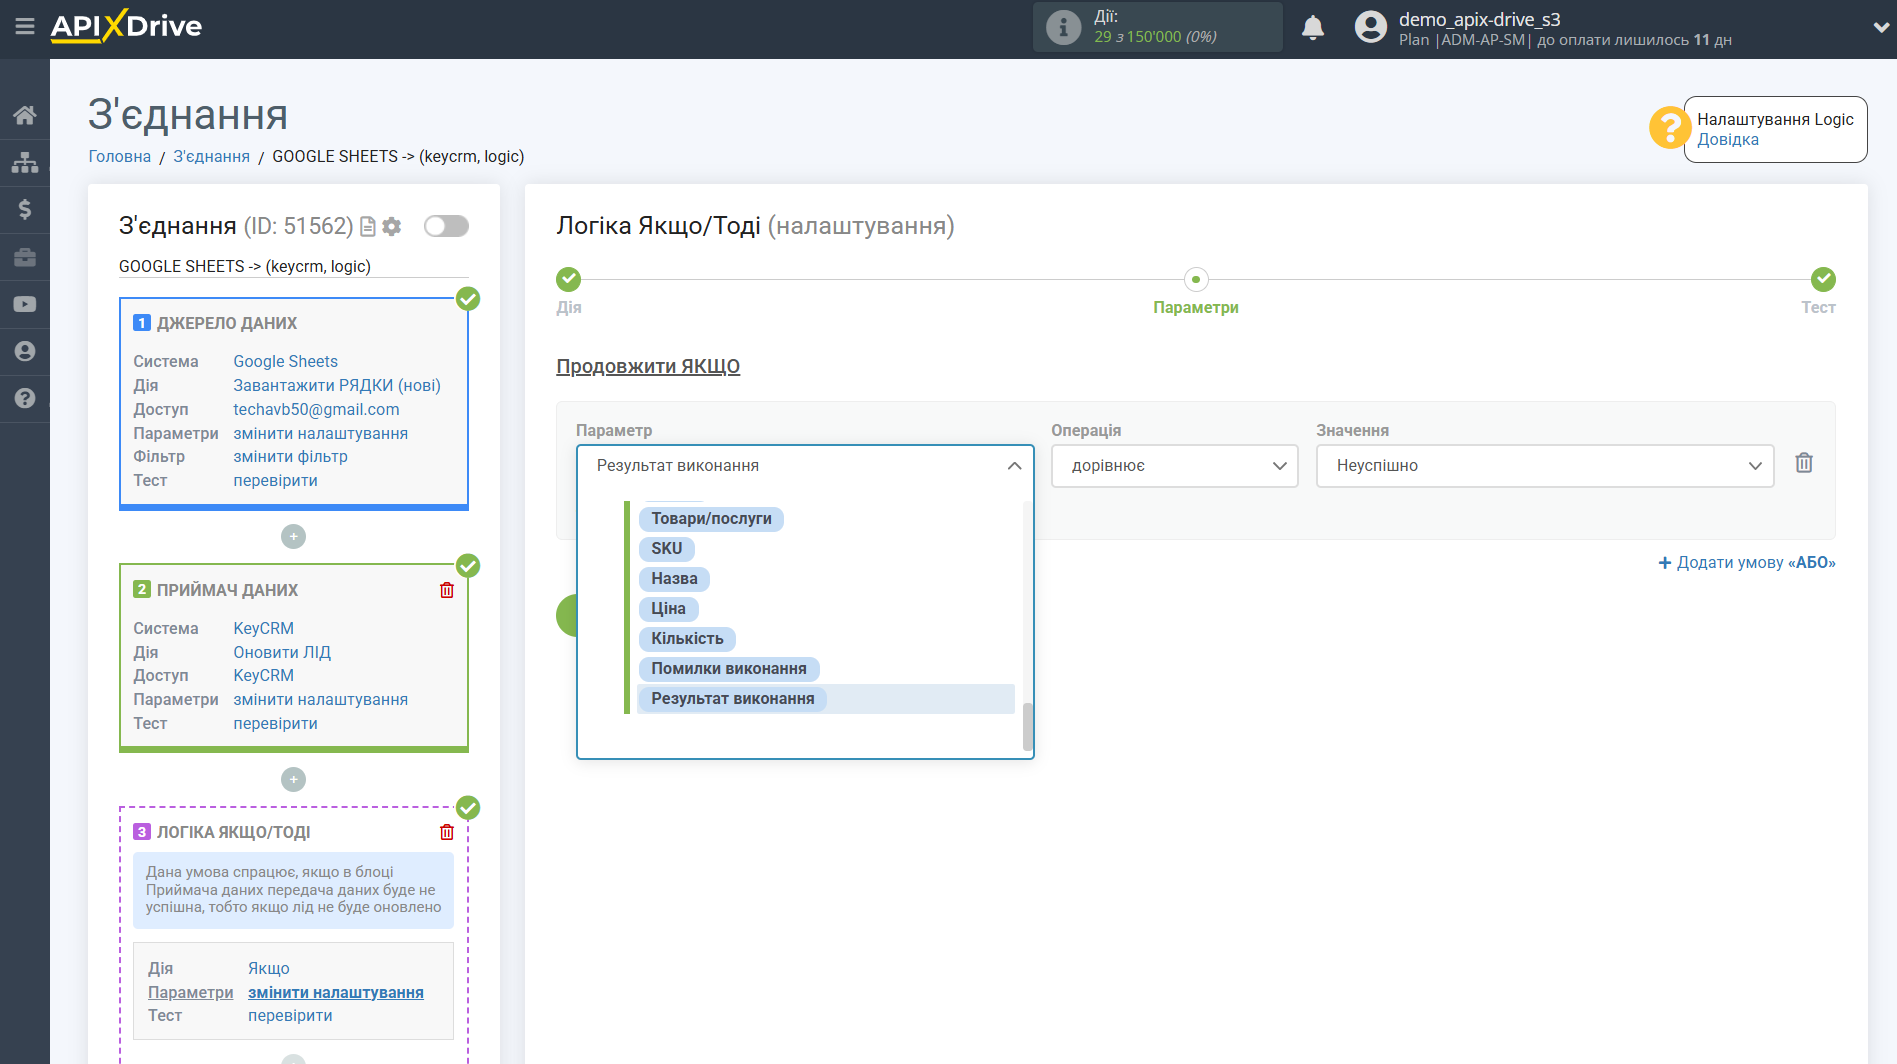
Task: Click the dropdown list scrollbar
Action: [1027, 726]
